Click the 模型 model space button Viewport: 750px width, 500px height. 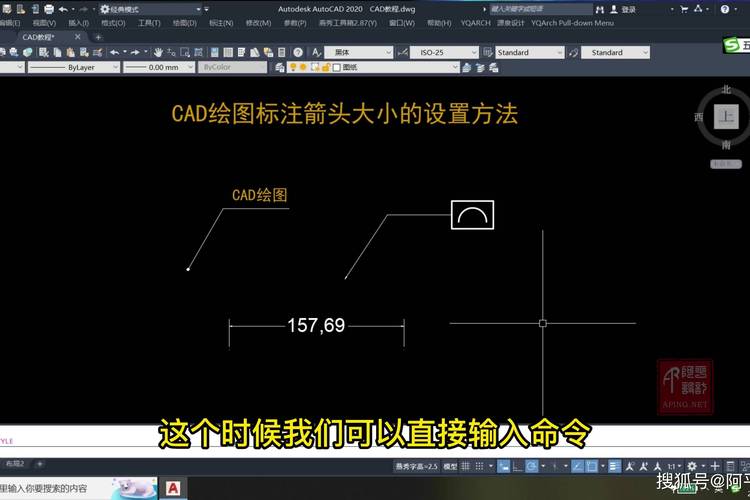pos(450,466)
